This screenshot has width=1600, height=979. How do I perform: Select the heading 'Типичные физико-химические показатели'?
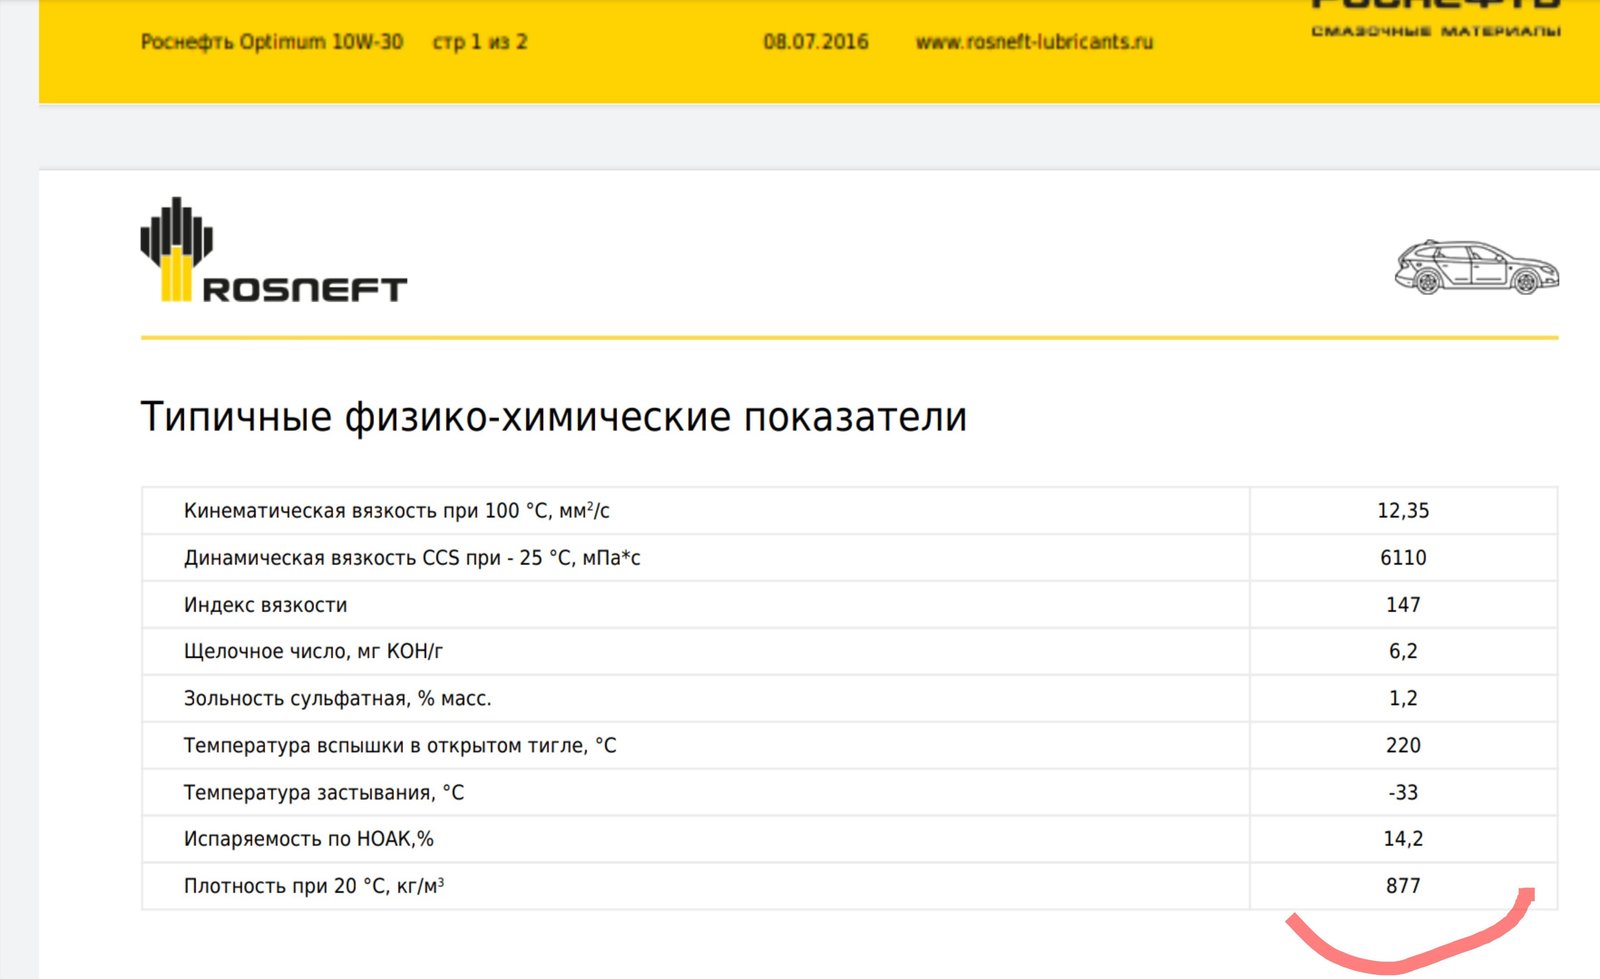point(554,417)
